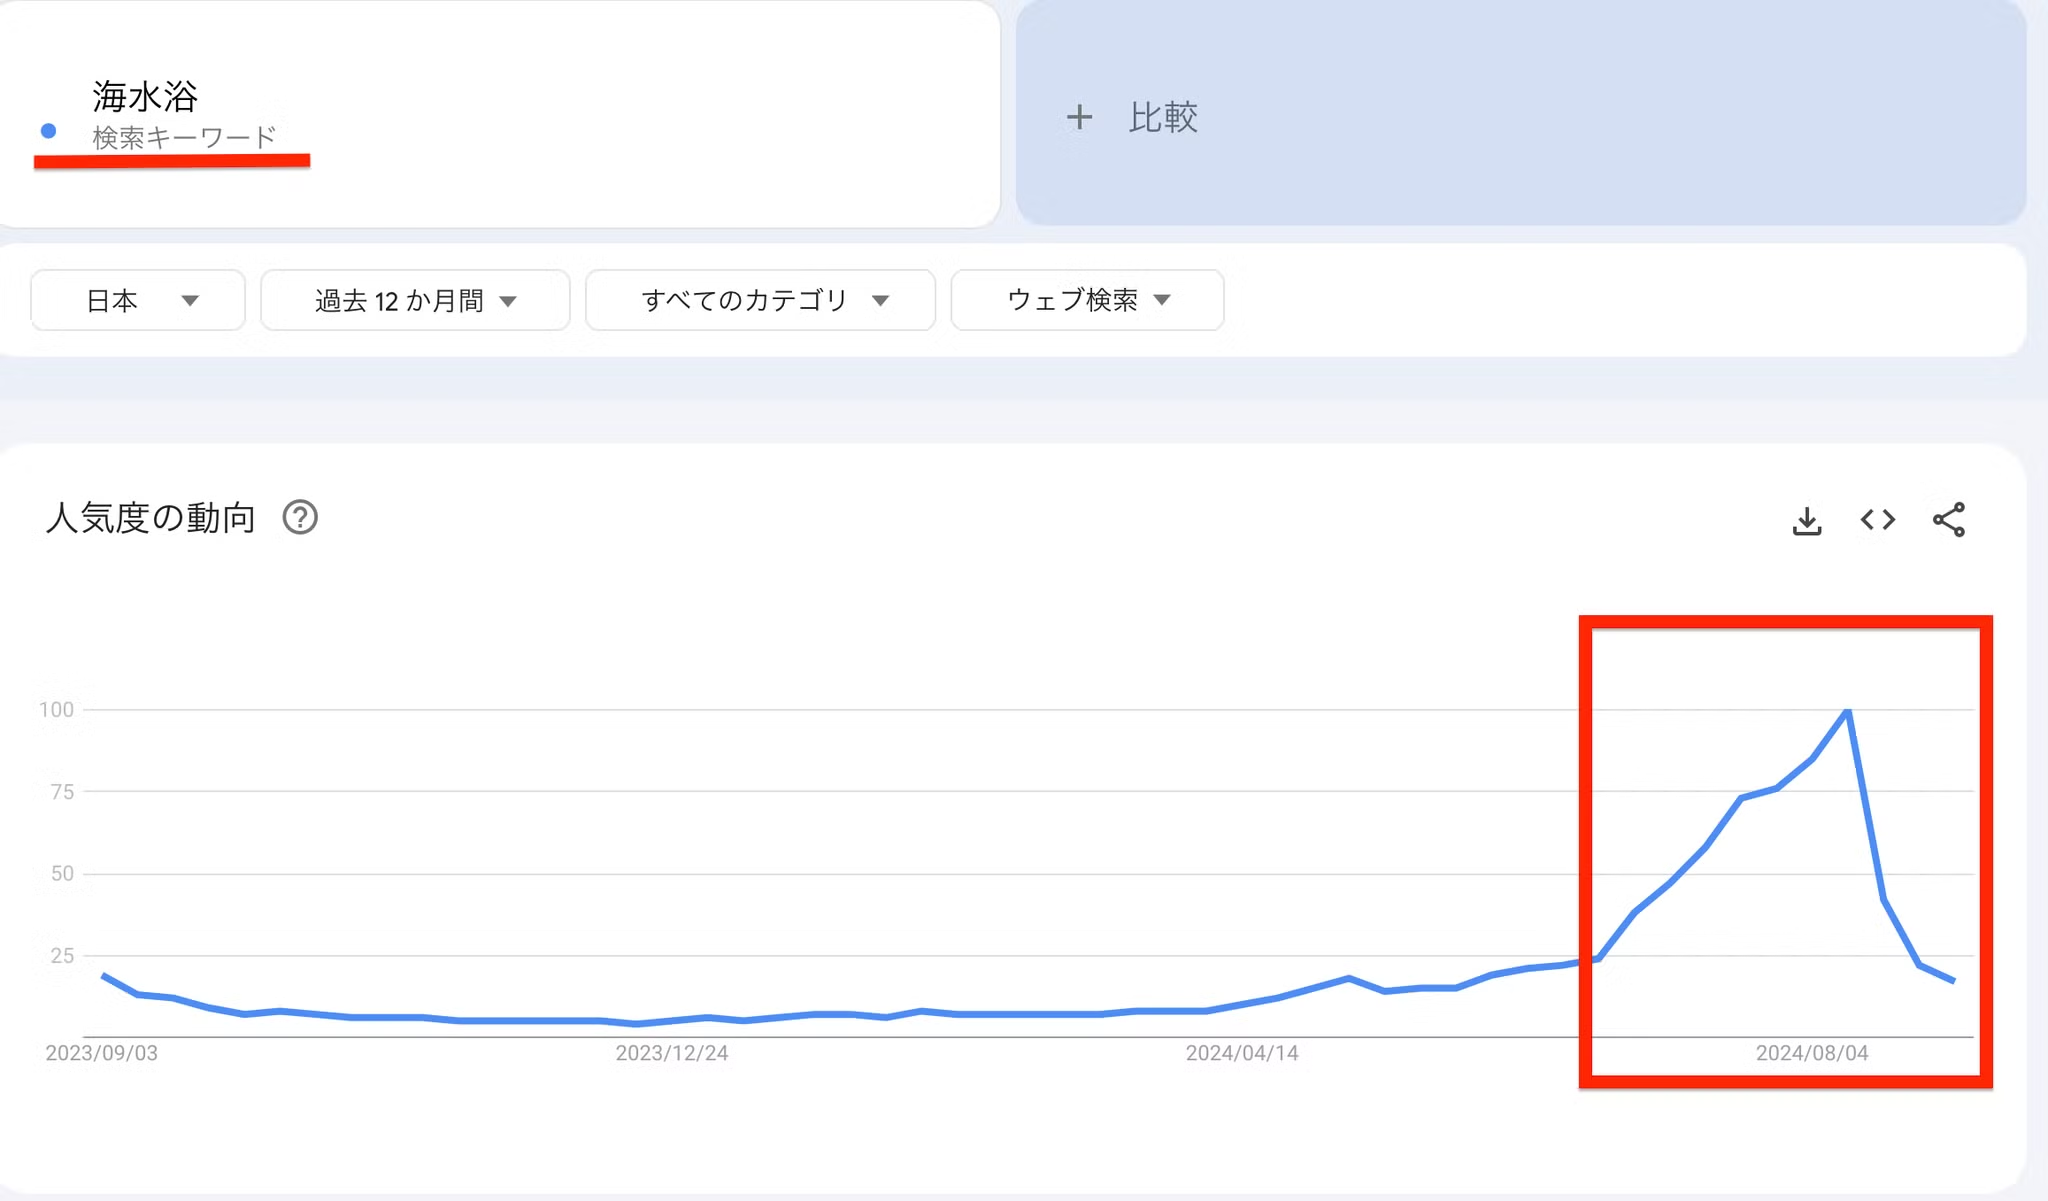The height and width of the screenshot is (1201, 2048).
Task: Click the 海水浴 search term field
Action: coord(145,97)
